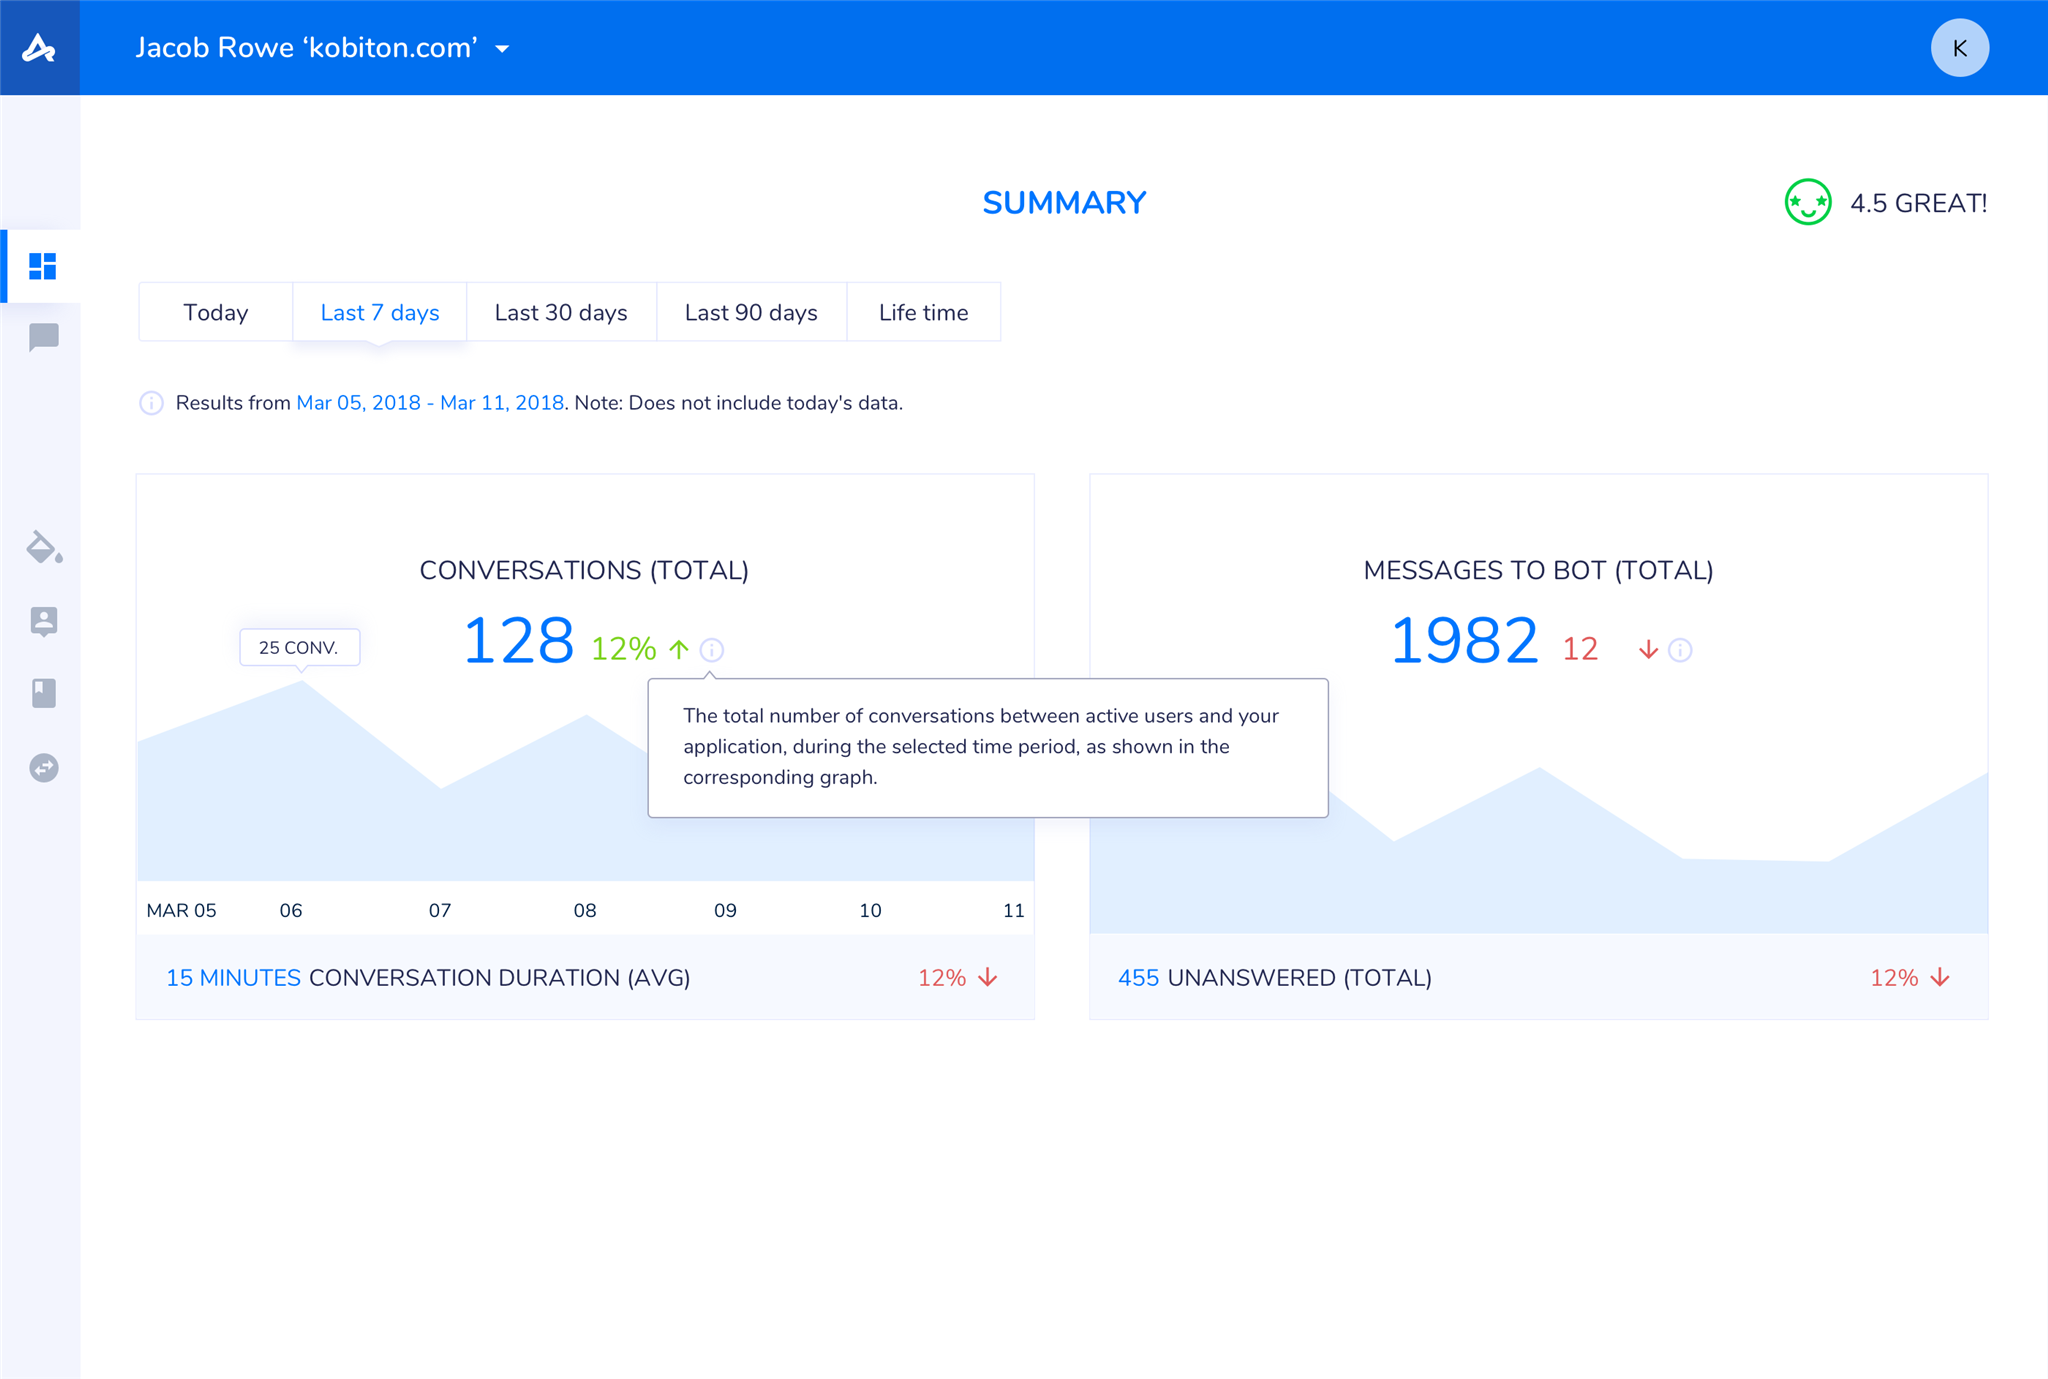Click the info icon next to Conversations 12%
The width and height of the screenshot is (2048, 1379).
(711, 650)
